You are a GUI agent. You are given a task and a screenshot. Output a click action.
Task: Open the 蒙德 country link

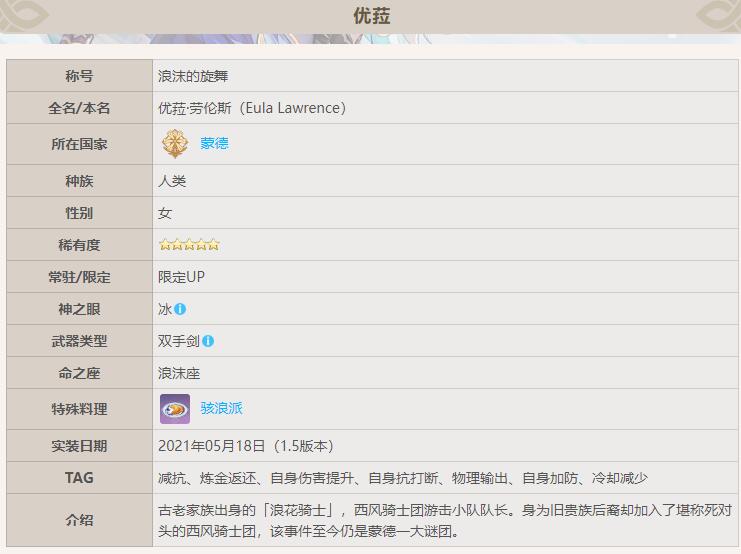pos(214,143)
